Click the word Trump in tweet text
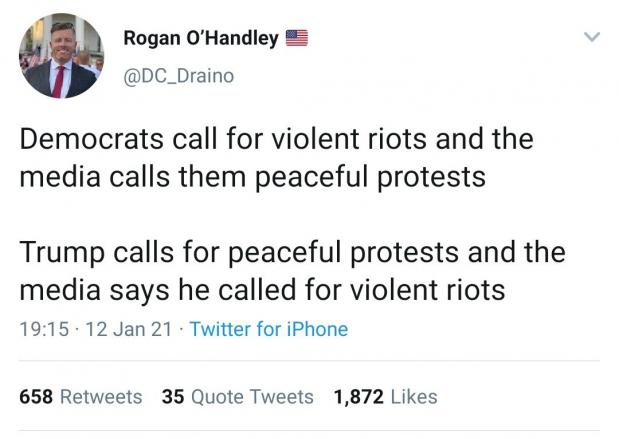This screenshot has height=439, width=619. (62, 253)
